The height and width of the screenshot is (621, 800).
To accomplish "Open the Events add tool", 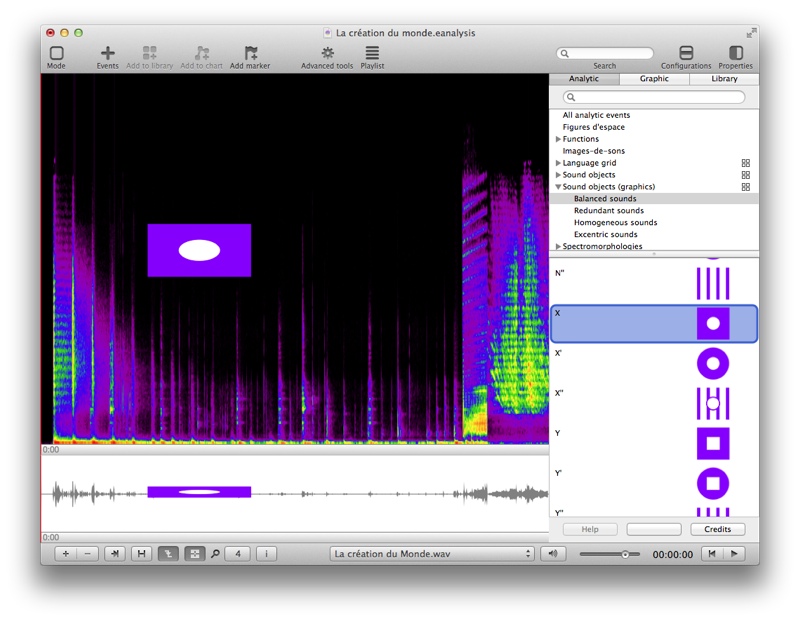I will [108, 53].
